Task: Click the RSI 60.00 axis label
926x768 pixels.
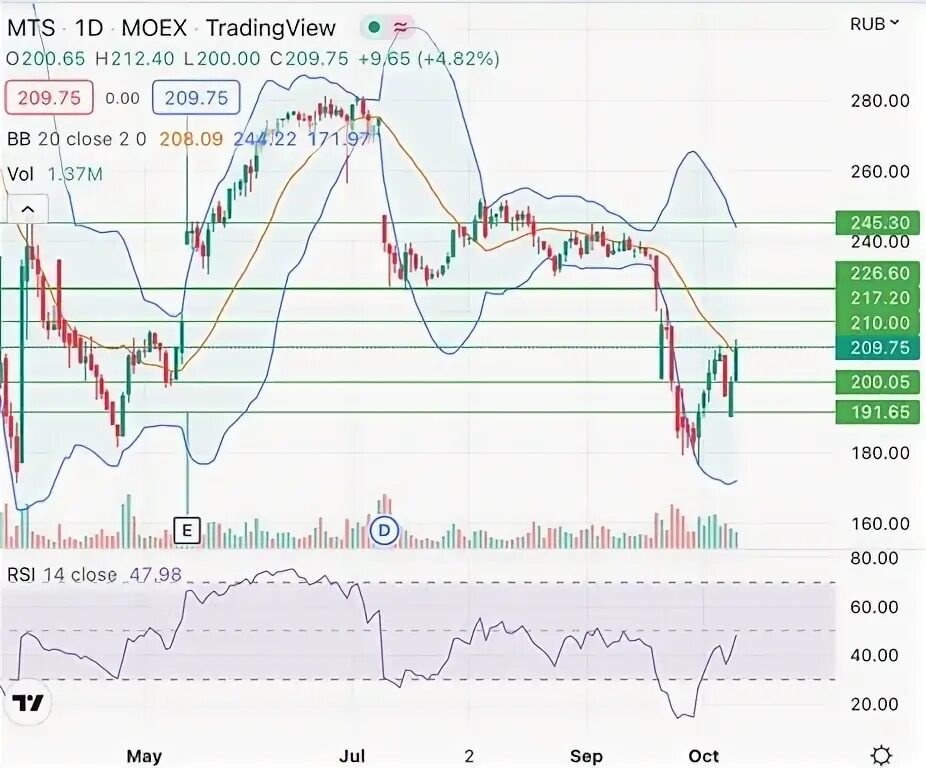Action: point(874,607)
